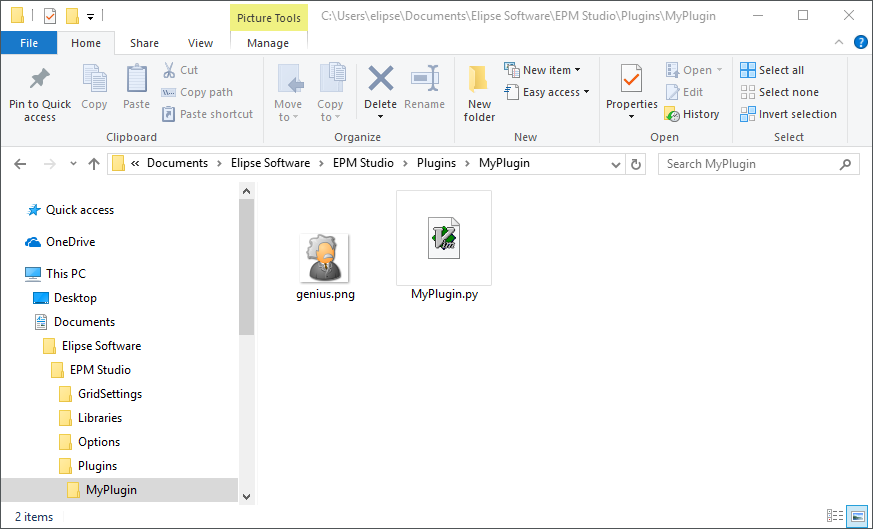Click the Rename icon in ribbon

(425, 80)
